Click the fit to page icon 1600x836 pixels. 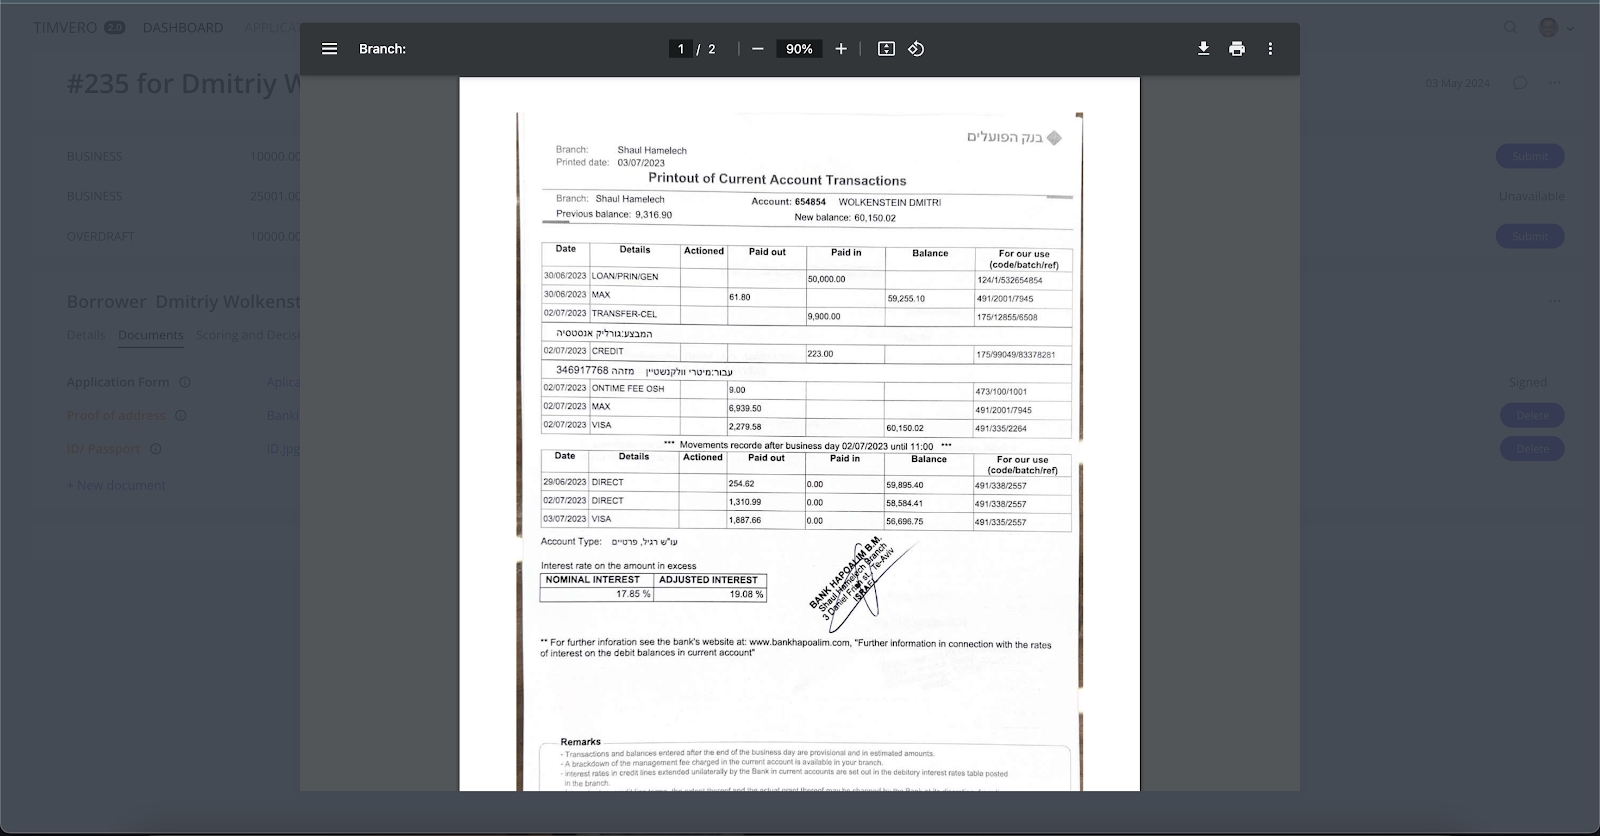[886, 49]
